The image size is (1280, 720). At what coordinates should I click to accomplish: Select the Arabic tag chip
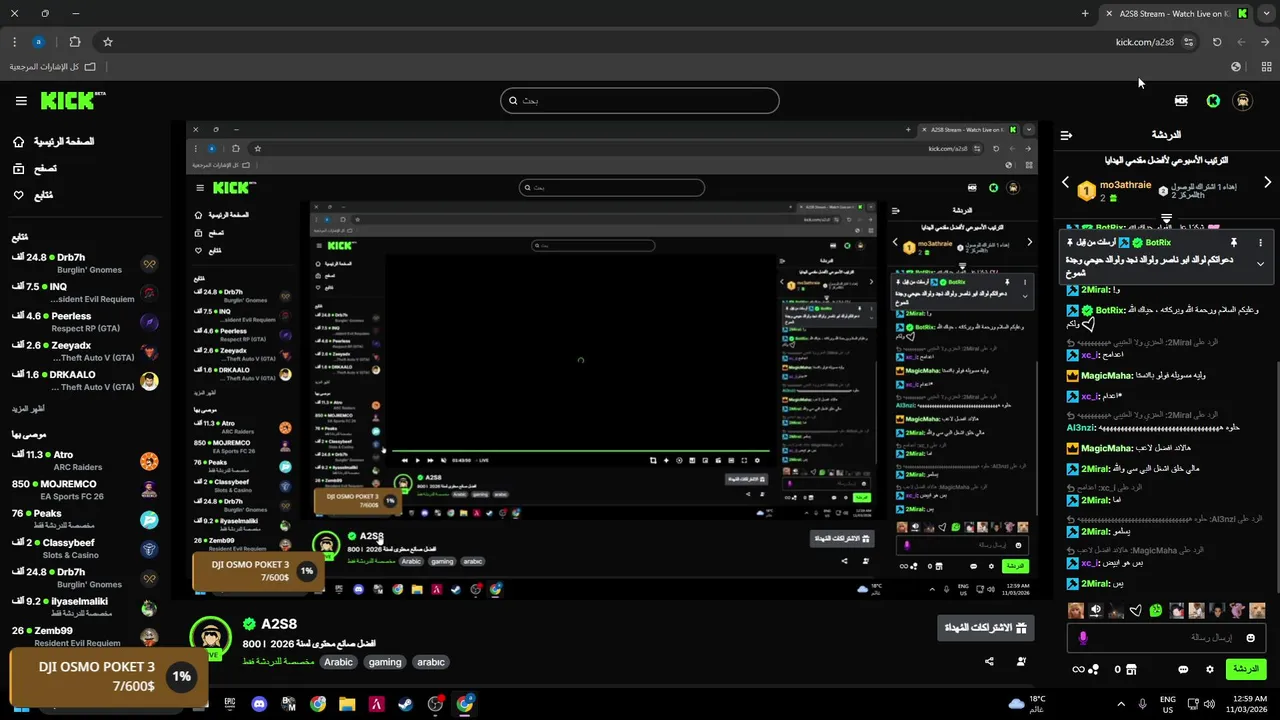pos(338,662)
